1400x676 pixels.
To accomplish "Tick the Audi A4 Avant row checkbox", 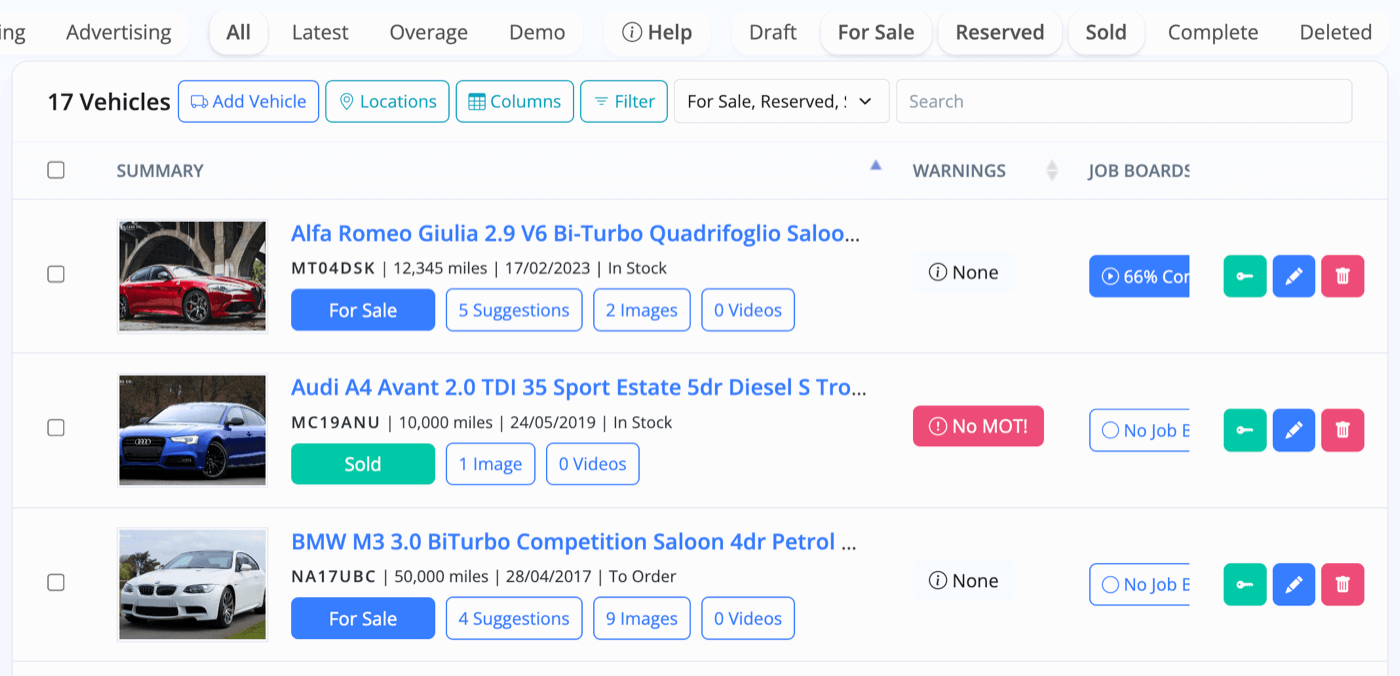I will pyautogui.click(x=56, y=428).
